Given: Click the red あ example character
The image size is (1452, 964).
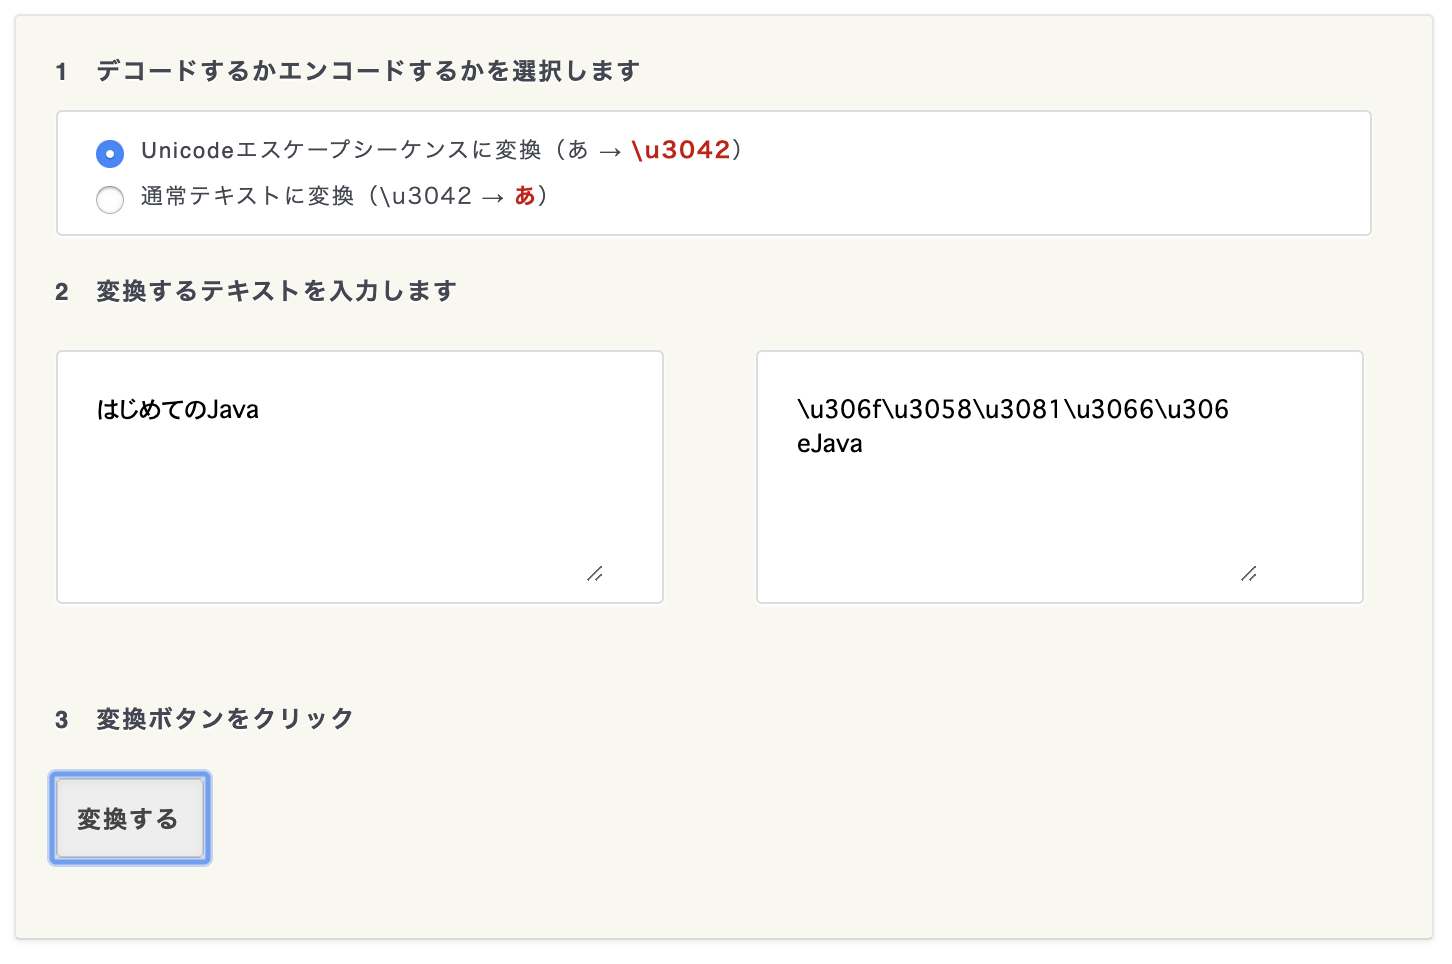Looking at the screenshot, I should click(525, 196).
